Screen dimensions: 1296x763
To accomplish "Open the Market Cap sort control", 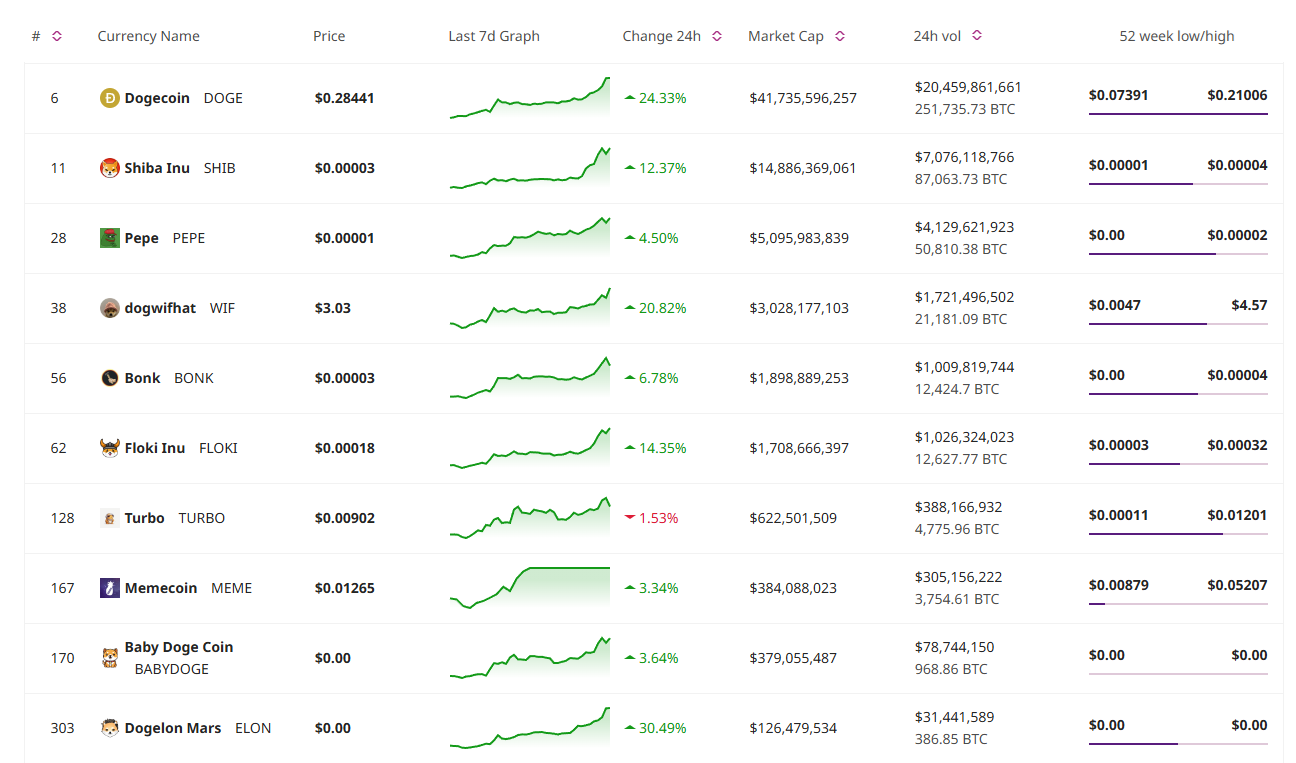I will [840, 35].
